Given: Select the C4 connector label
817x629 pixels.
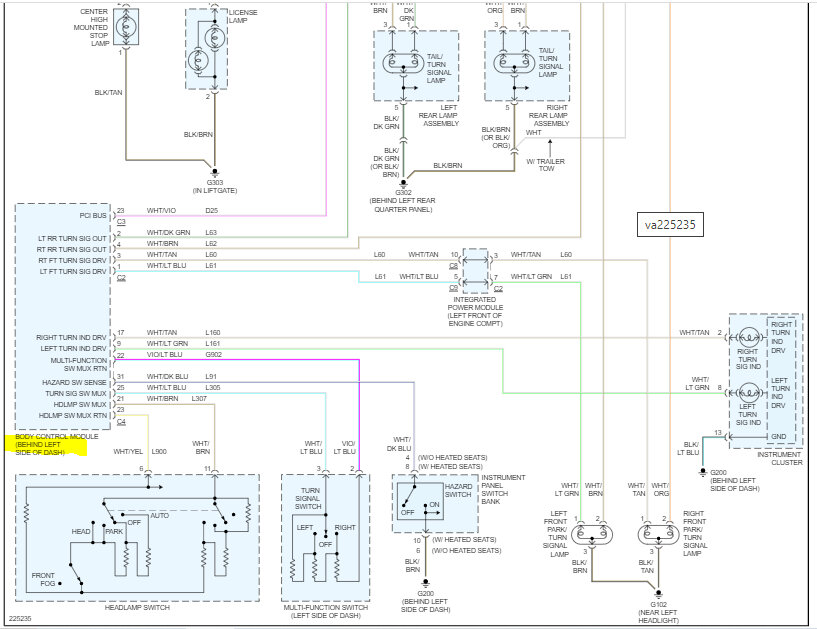Looking at the screenshot, I should pos(121,422).
